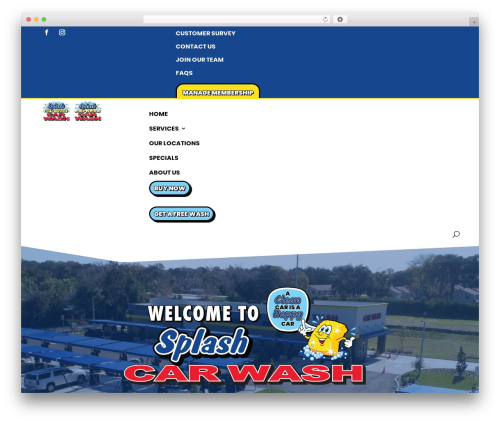Open the Customer Survey link
Screen dimensions: 500x423
pos(205,33)
